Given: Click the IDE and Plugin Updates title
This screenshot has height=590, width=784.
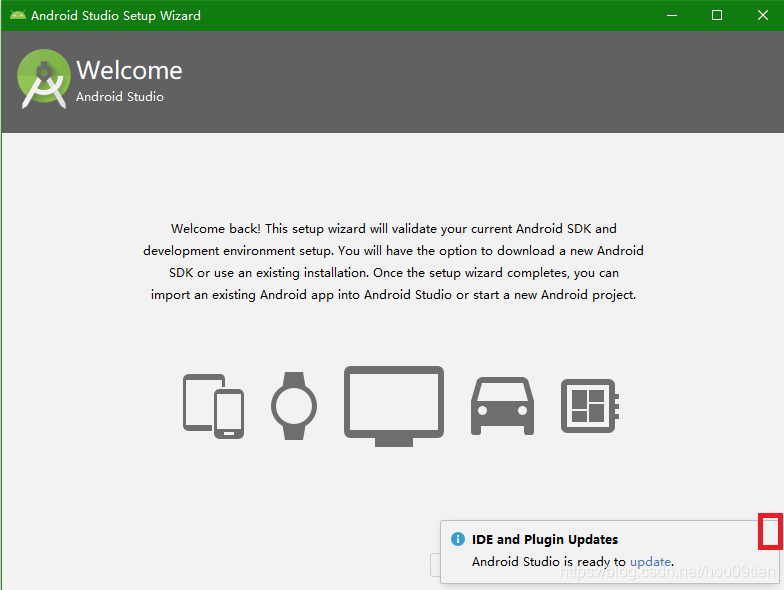Looking at the screenshot, I should click(x=544, y=540).
